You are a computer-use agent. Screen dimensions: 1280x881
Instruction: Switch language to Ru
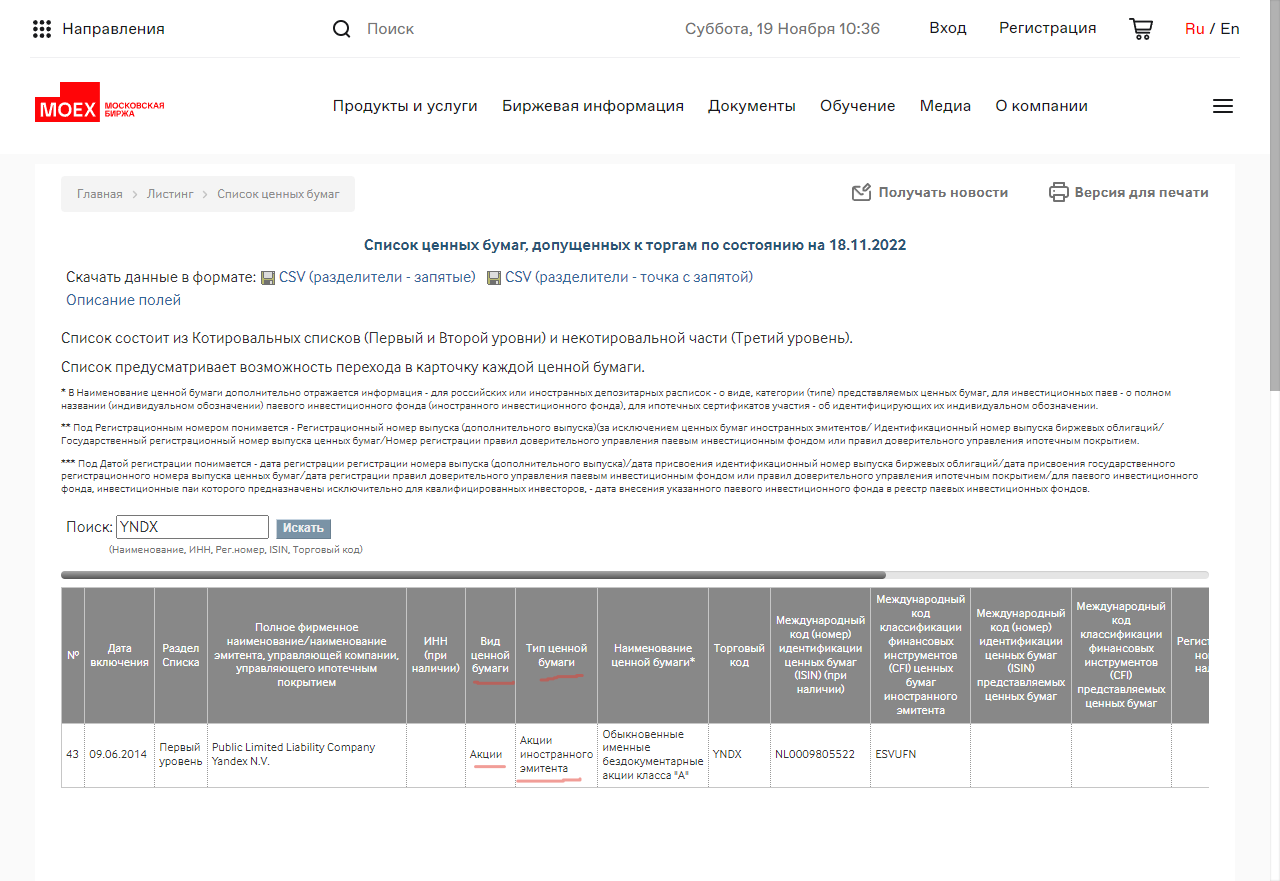[1194, 29]
